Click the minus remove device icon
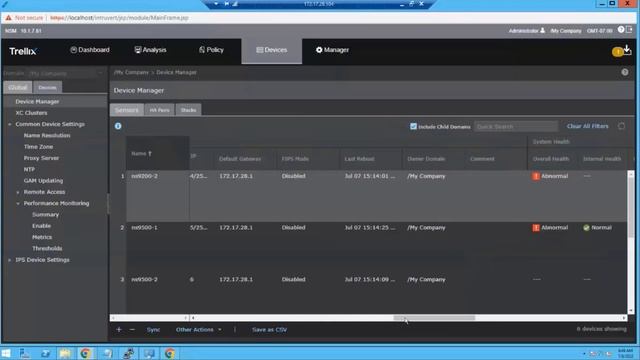 click(x=132, y=329)
